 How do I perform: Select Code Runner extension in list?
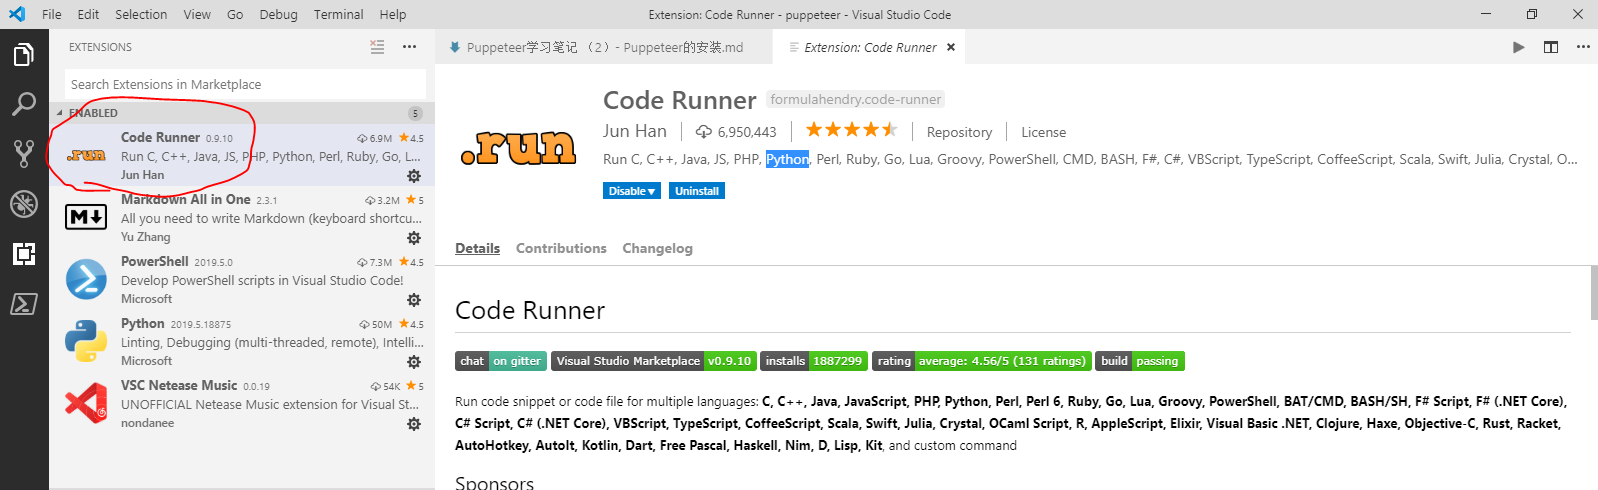pyautogui.click(x=242, y=155)
